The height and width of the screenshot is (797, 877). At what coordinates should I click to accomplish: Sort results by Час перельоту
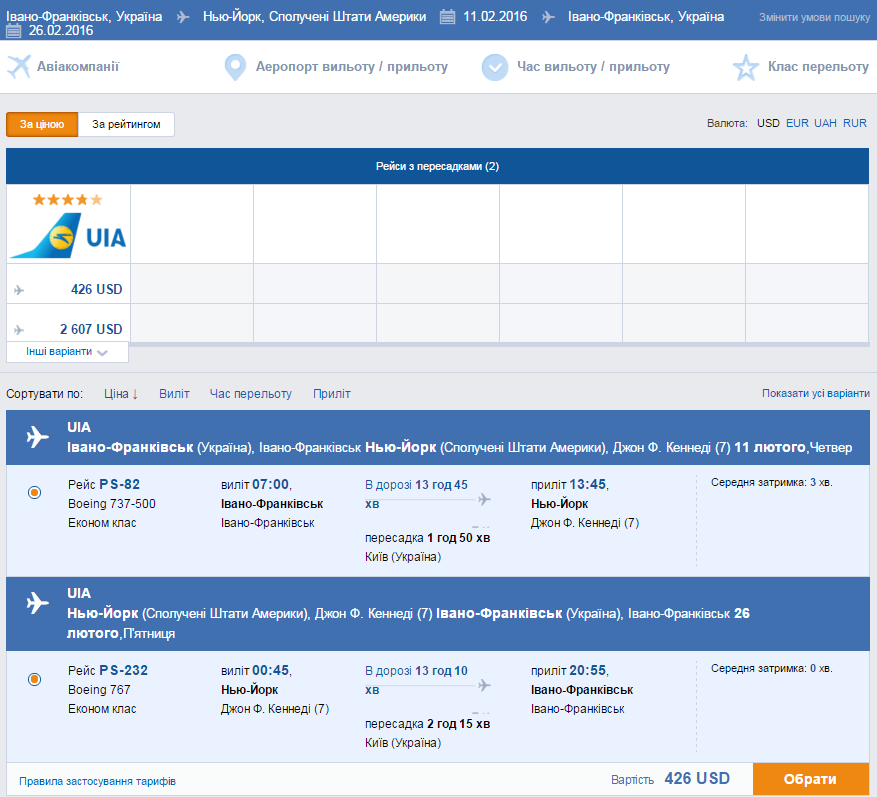coord(250,394)
